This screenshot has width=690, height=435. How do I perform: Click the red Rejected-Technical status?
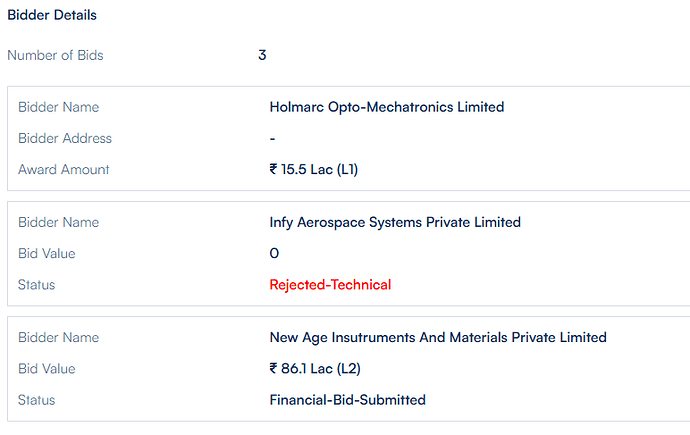pos(330,285)
